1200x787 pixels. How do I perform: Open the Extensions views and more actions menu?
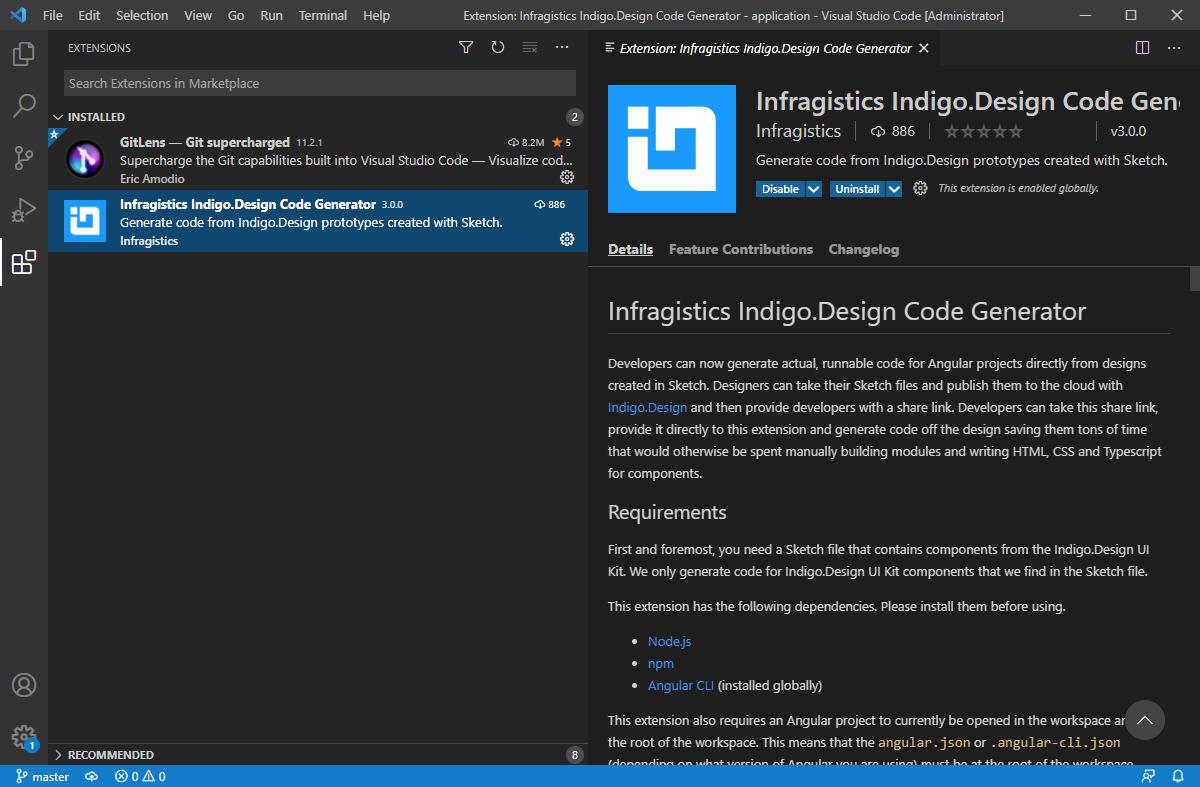[562, 47]
